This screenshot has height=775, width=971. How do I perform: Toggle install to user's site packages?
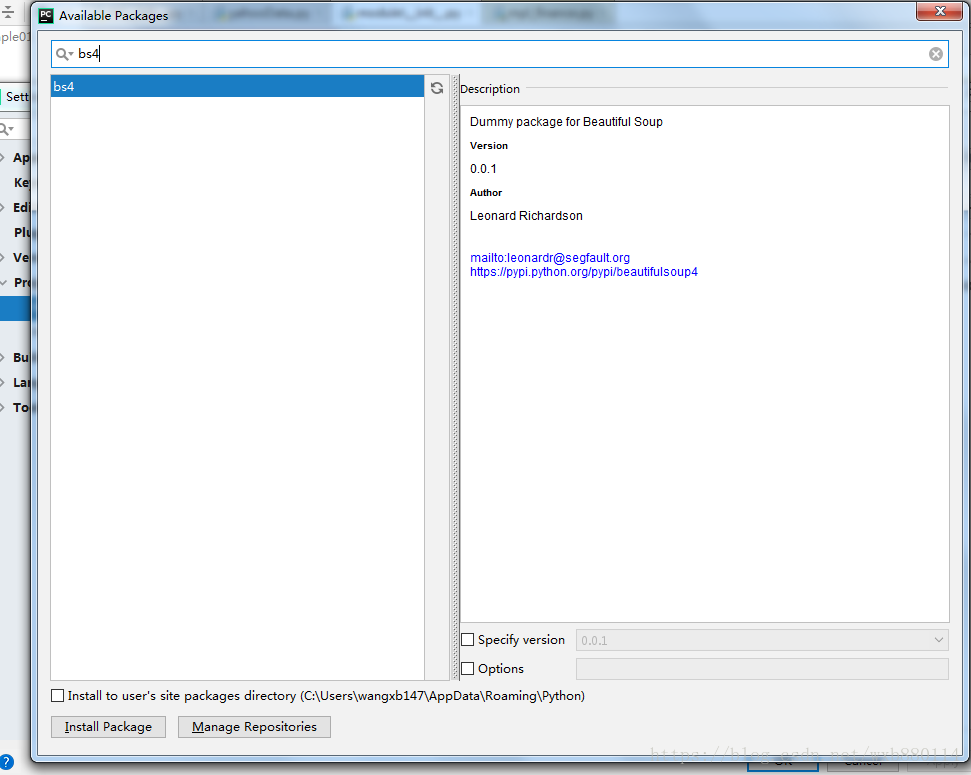click(58, 696)
